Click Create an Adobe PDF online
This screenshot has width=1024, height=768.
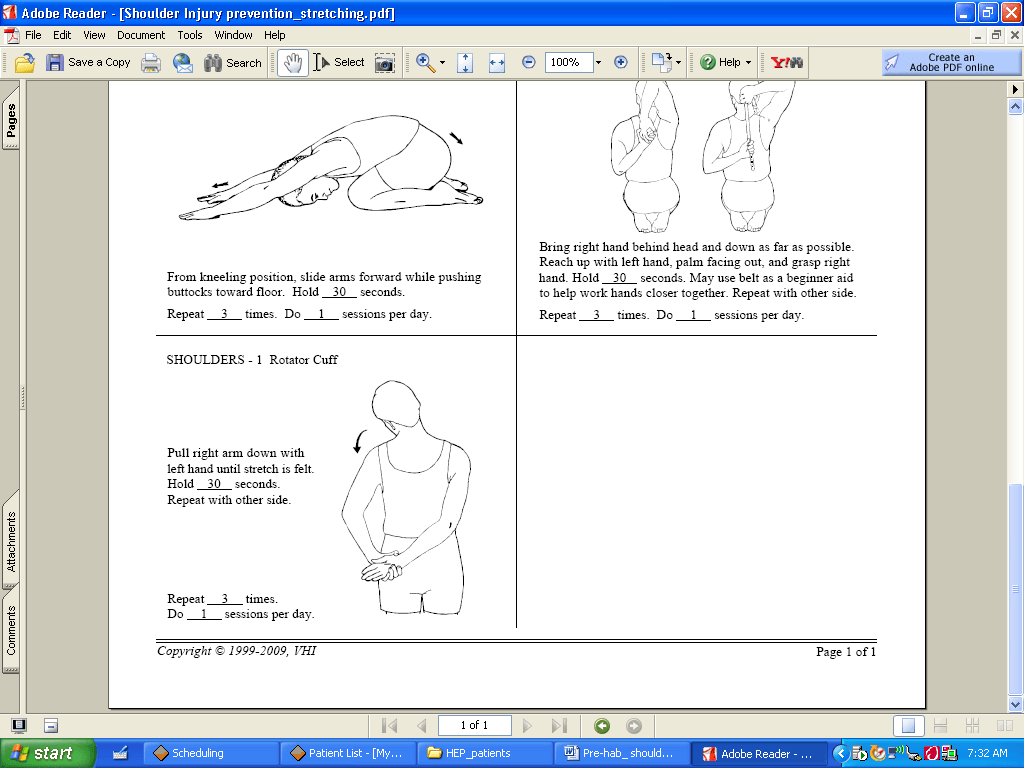951,63
